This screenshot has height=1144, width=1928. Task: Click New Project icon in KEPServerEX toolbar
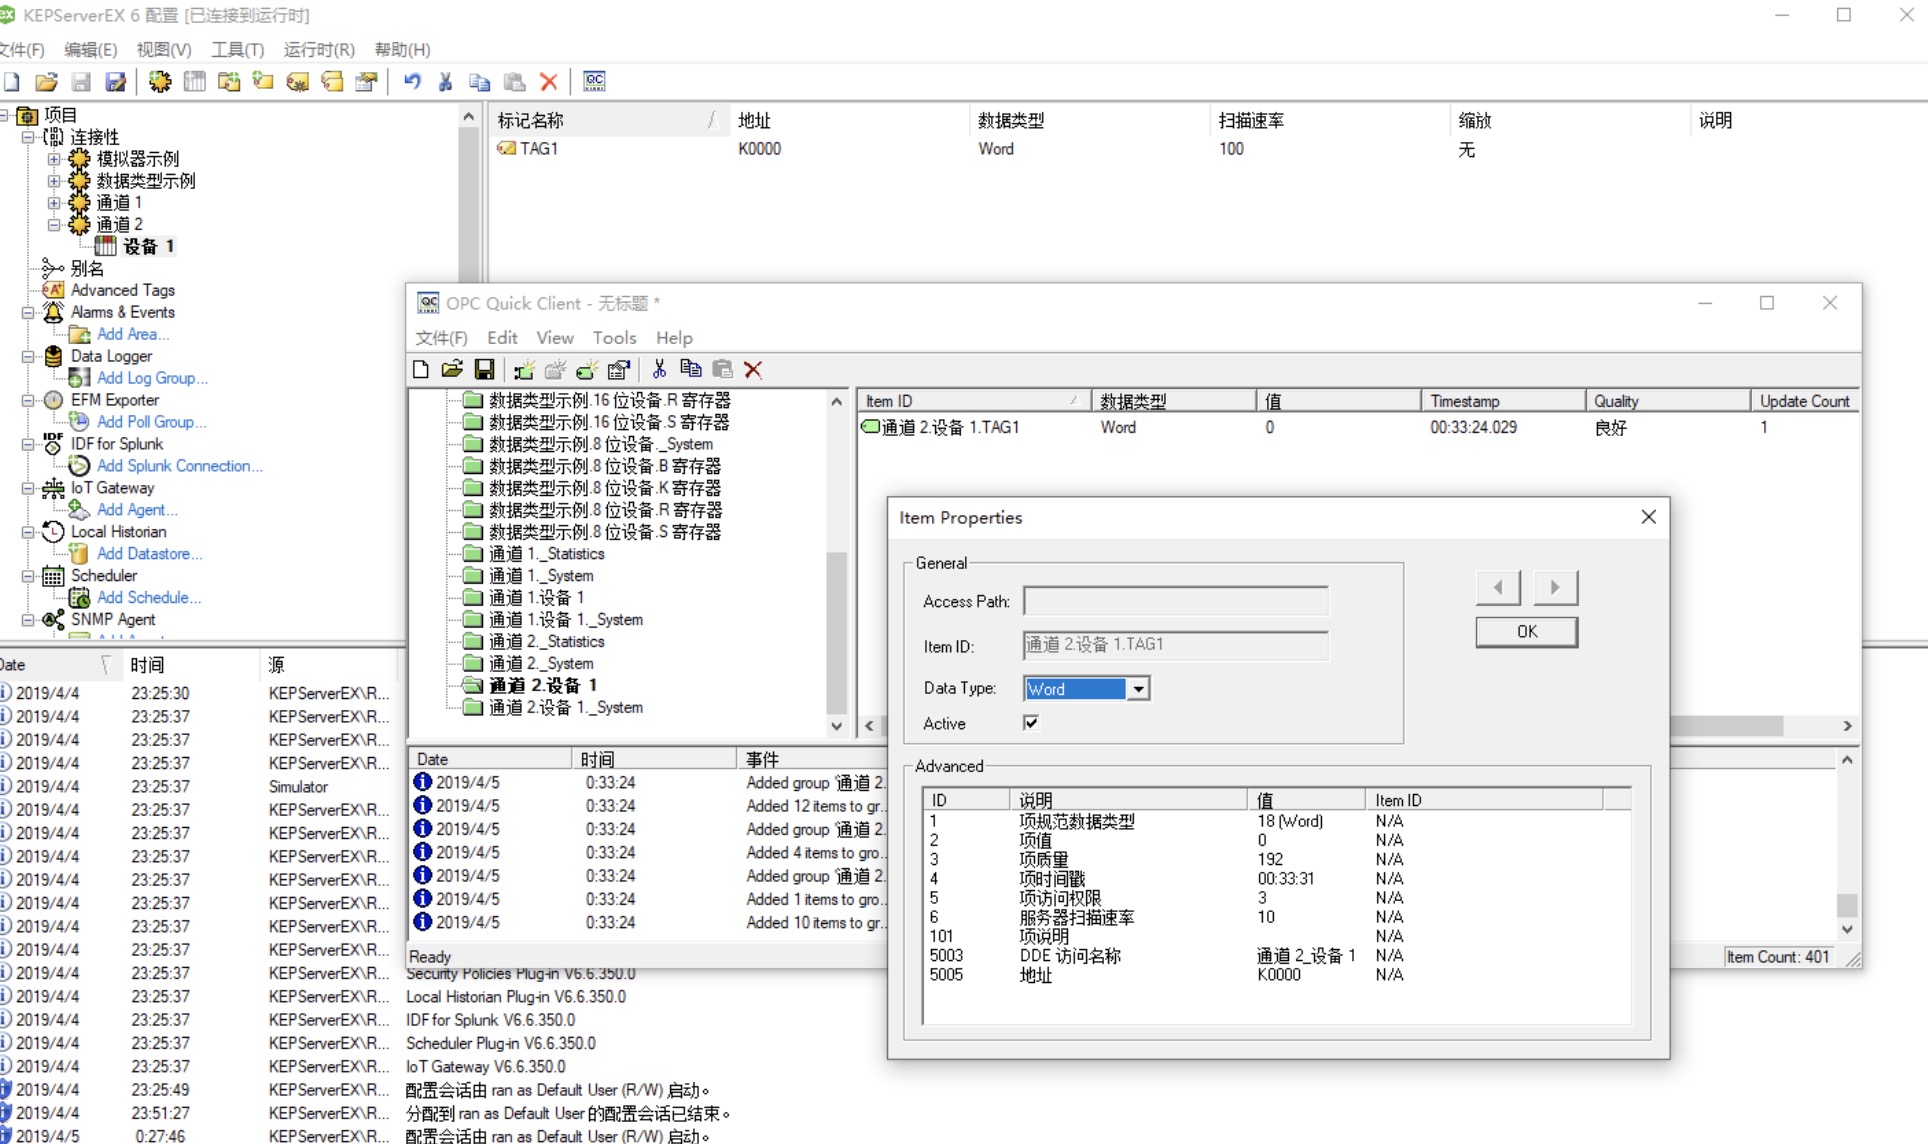[12, 82]
